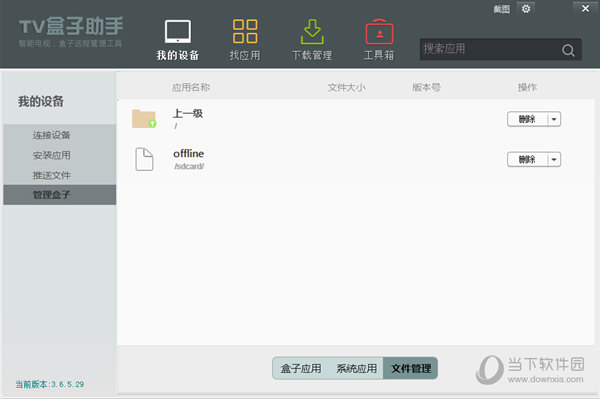Click the 操作 column header

(x=527, y=88)
